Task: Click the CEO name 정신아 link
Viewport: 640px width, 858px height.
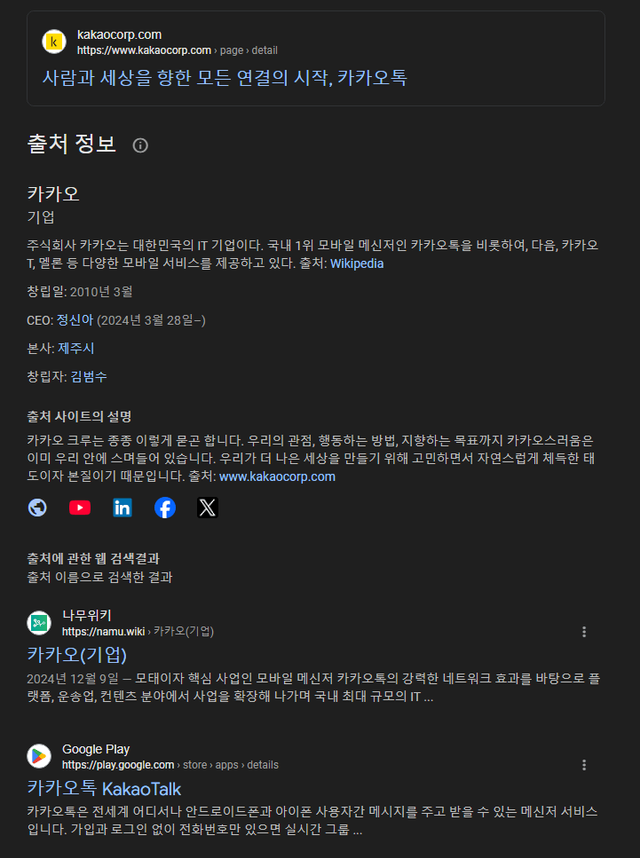Action: point(75,320)
